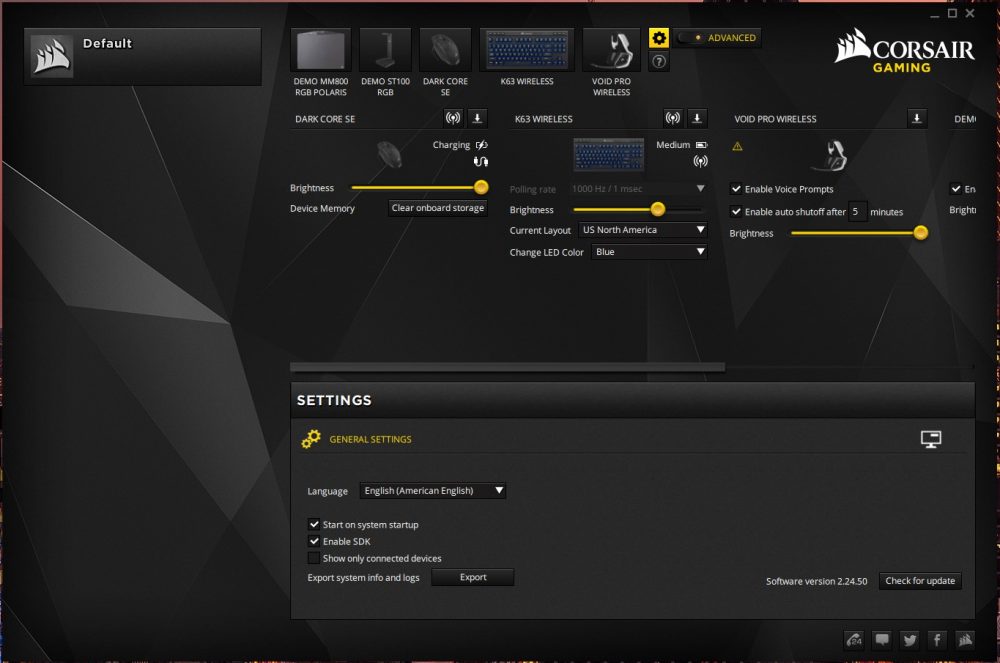Click the Medium battery level icon for K63
1000x663 pixels.
point(702,145)
